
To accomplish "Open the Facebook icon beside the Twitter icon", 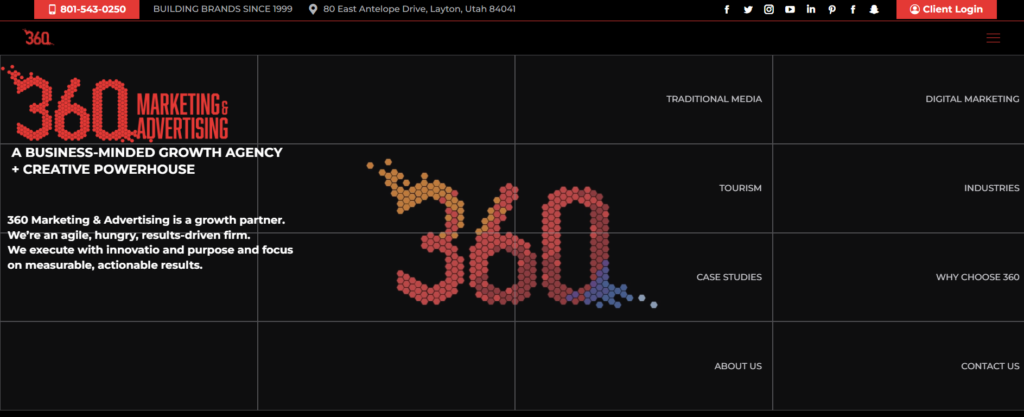I will (727, 9).
